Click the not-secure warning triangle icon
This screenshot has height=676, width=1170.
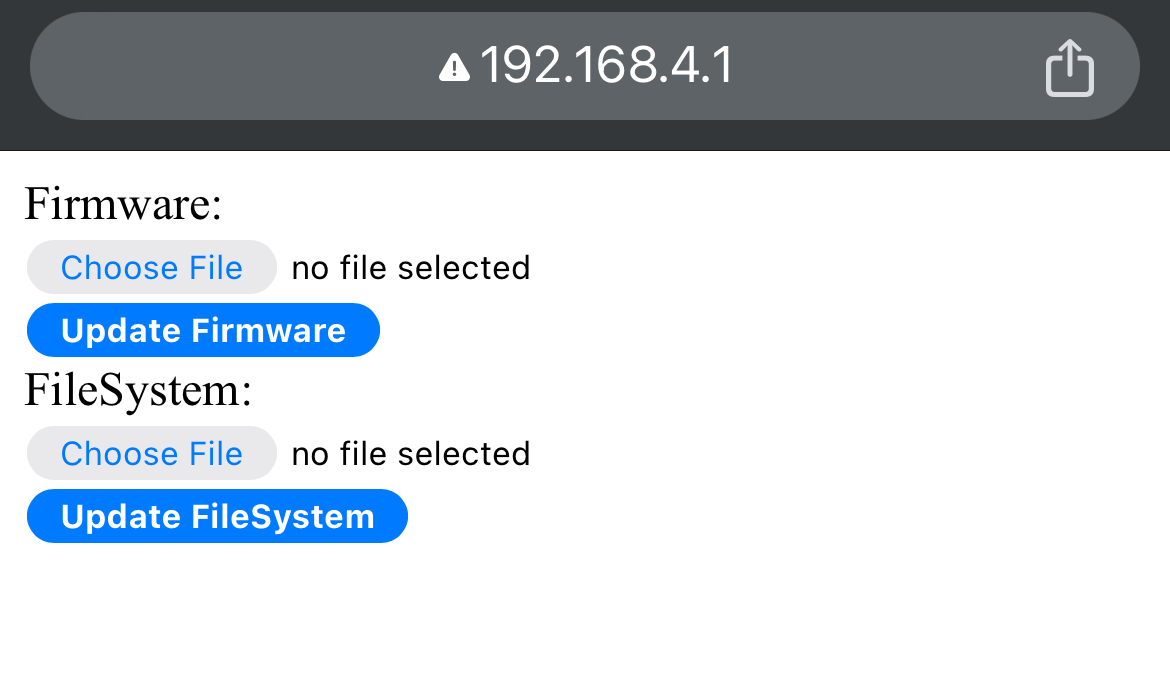click(x=454, y=68)
